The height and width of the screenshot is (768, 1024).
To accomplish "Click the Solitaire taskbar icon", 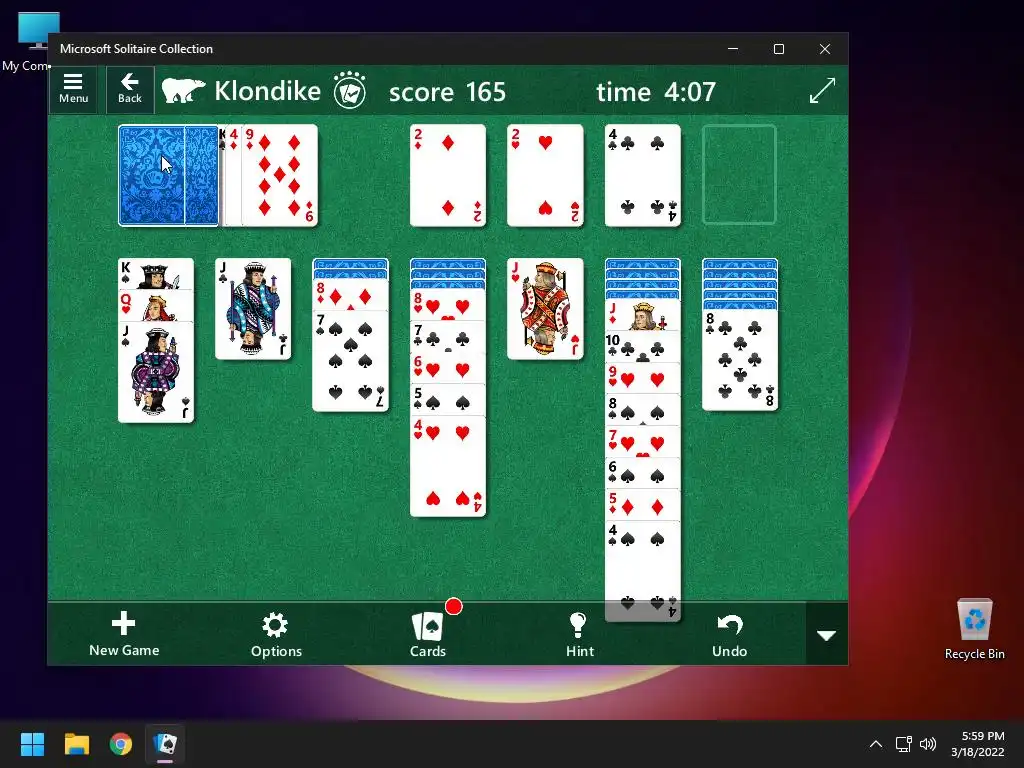I will pos(165,744).
